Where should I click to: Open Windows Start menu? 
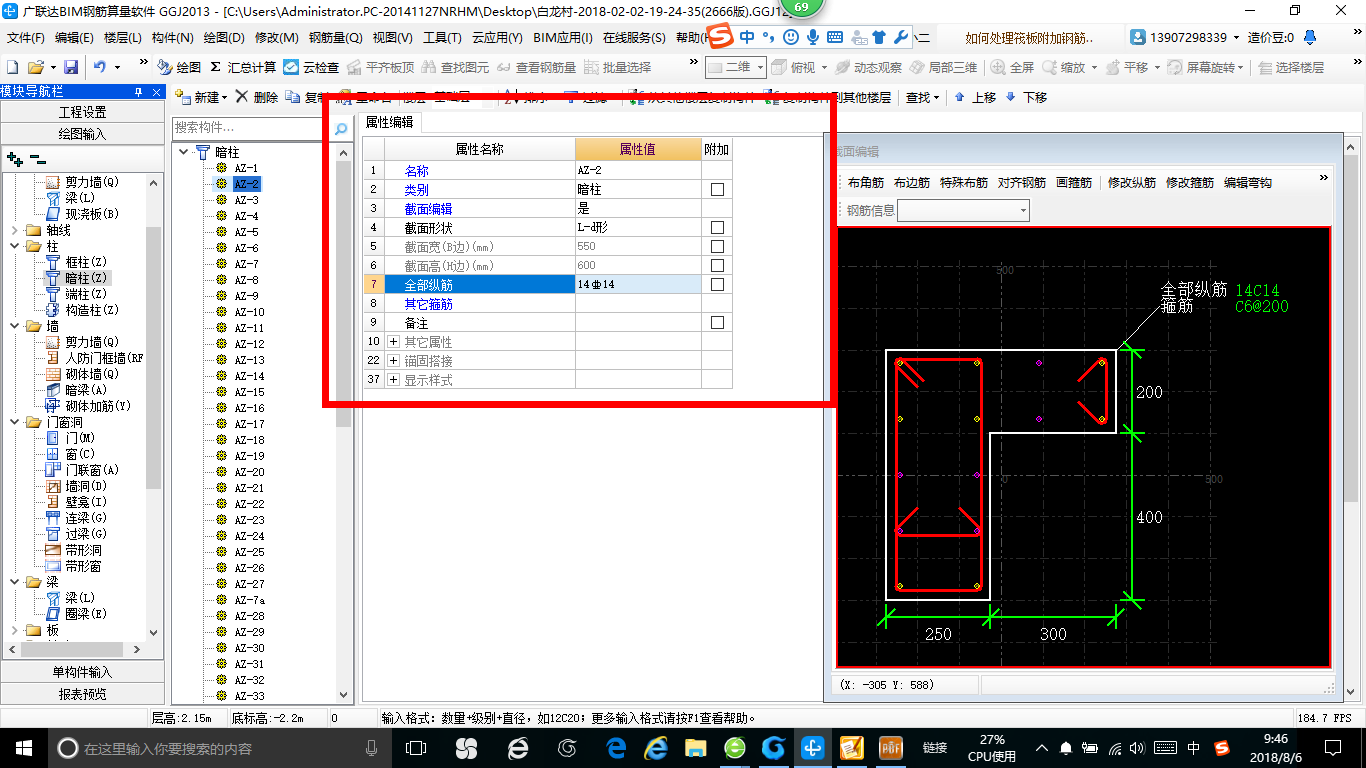(23, 748)
